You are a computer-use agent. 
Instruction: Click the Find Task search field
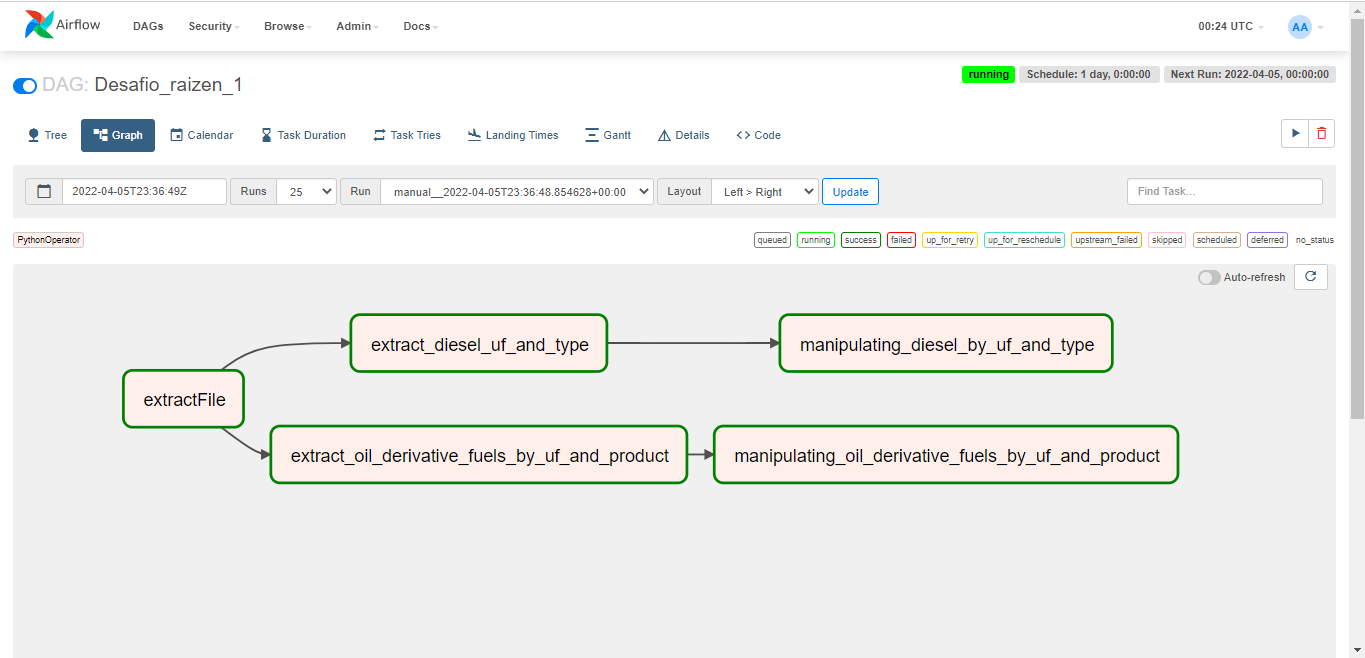pyautogui.click(x=1224, y=191)
